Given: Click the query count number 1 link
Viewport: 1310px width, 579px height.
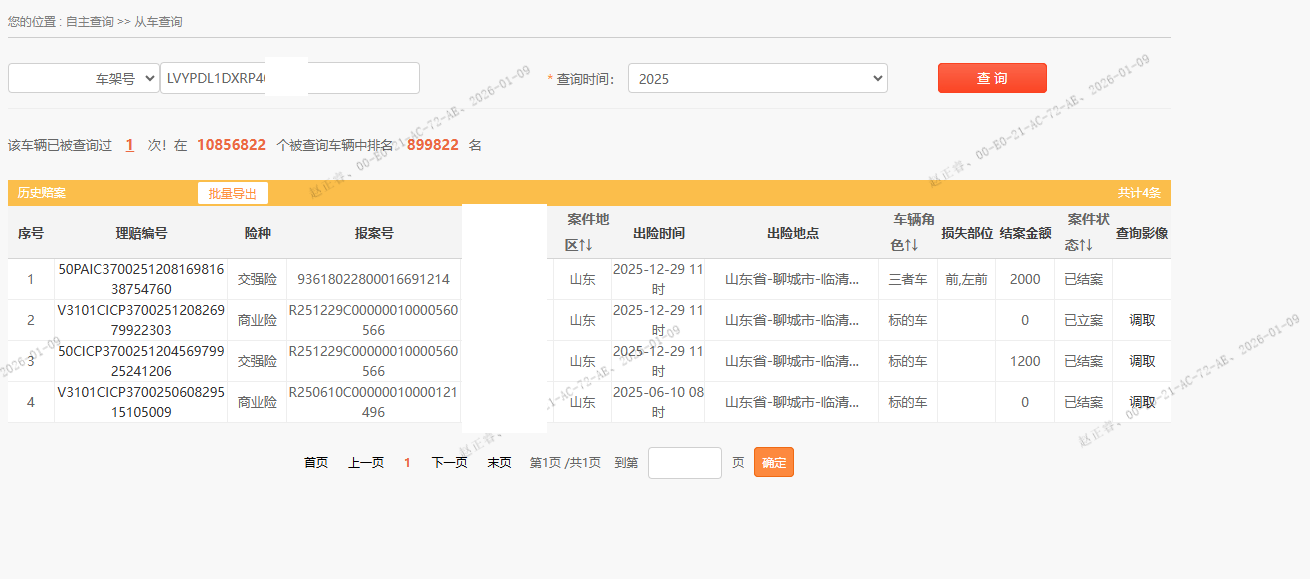Looking at the screenshot, I should pyautogui.click(x=130, y=145).
